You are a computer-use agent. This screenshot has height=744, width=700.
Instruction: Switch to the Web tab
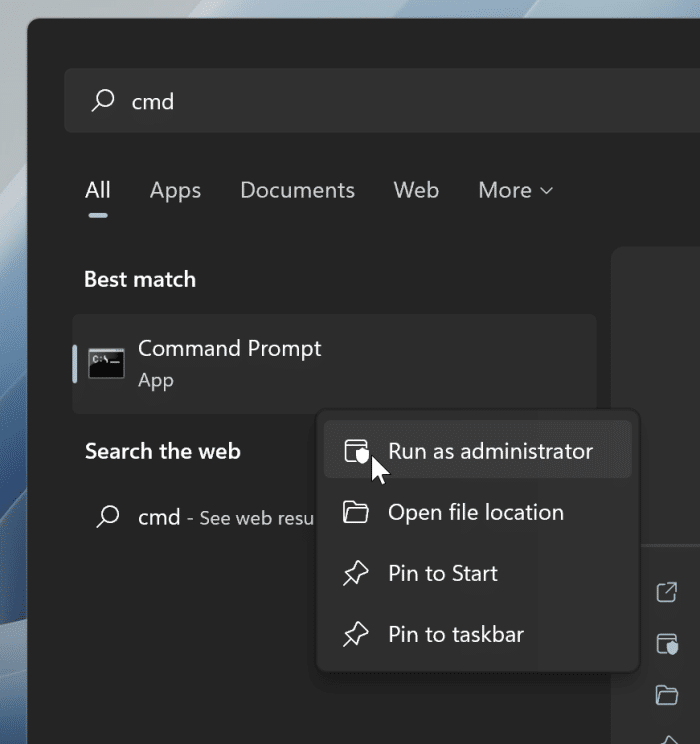point(416,190)
